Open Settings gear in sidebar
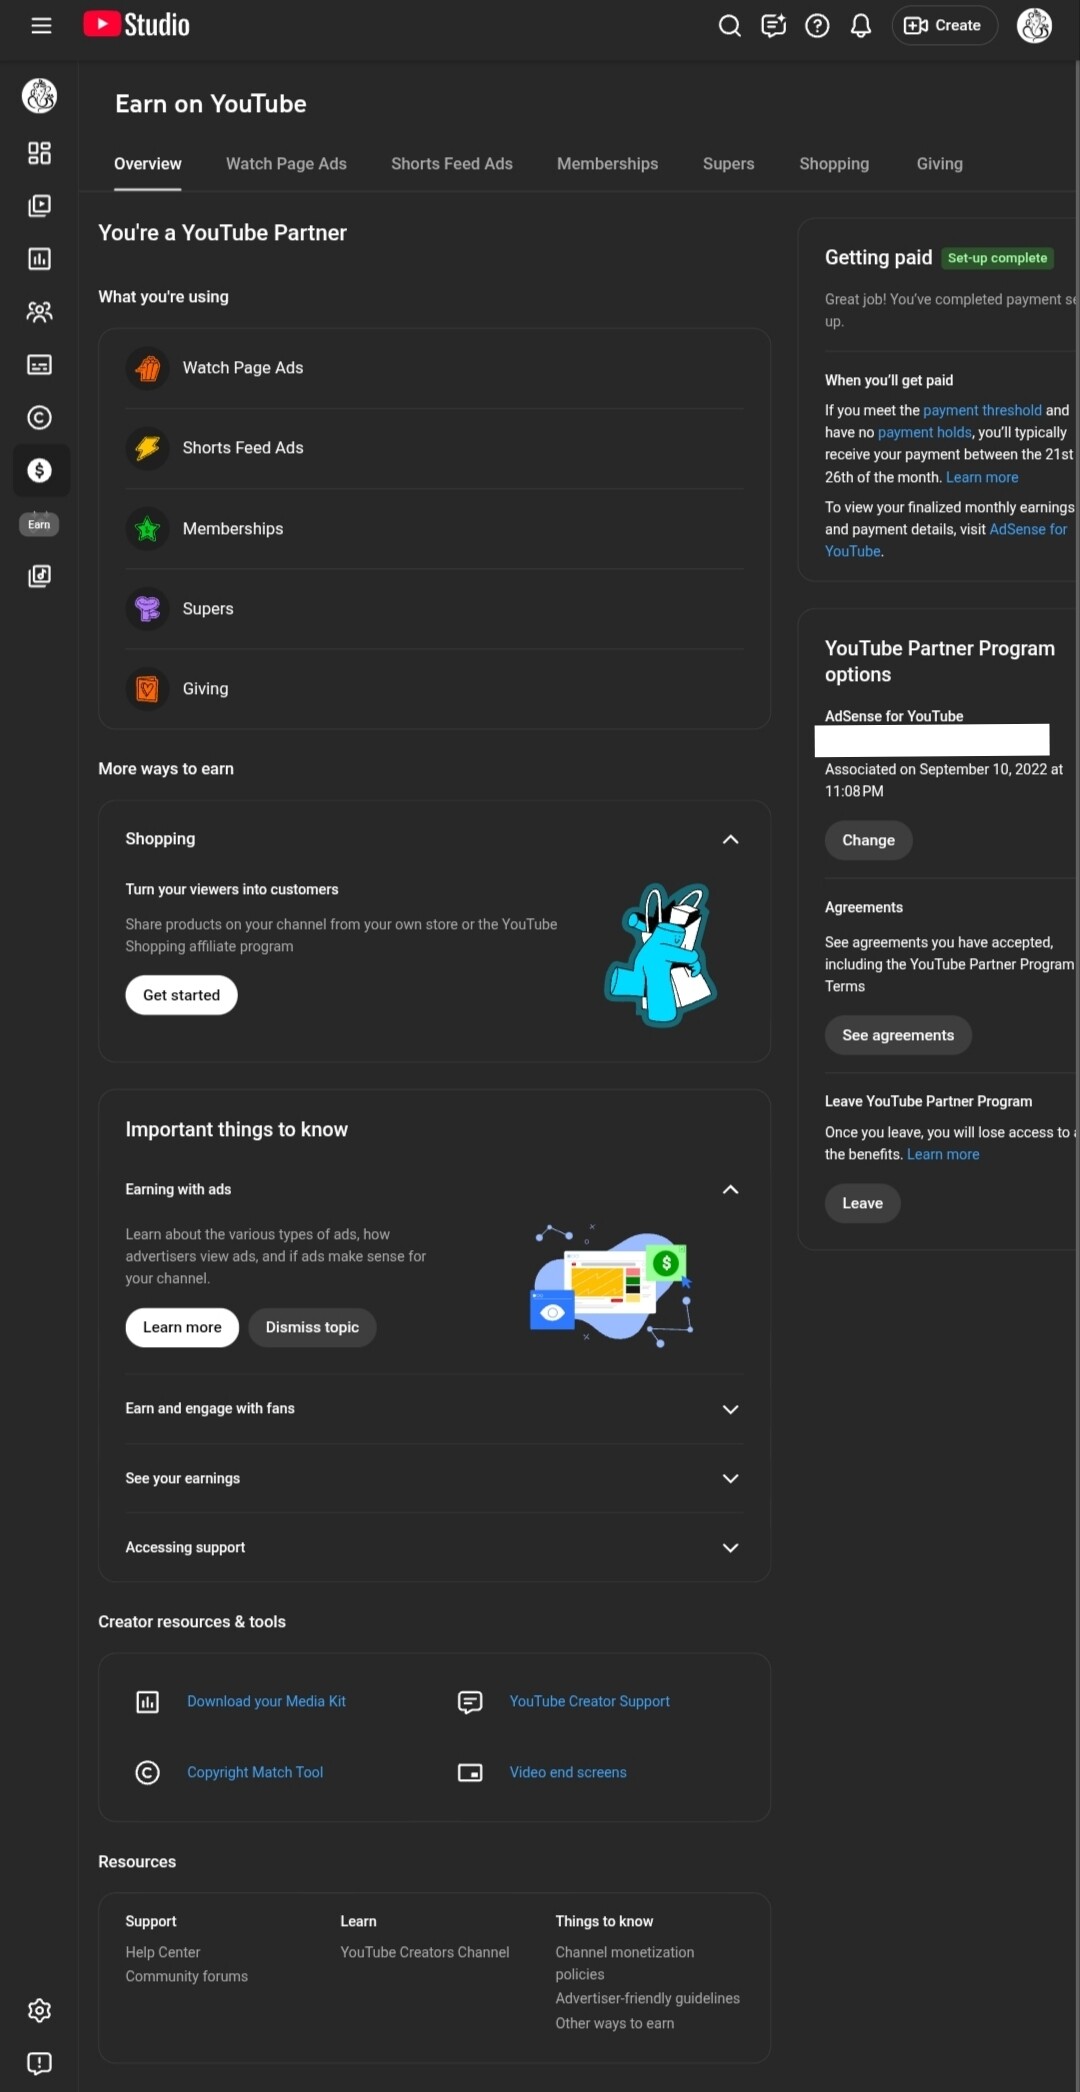 coord(39,2010)
